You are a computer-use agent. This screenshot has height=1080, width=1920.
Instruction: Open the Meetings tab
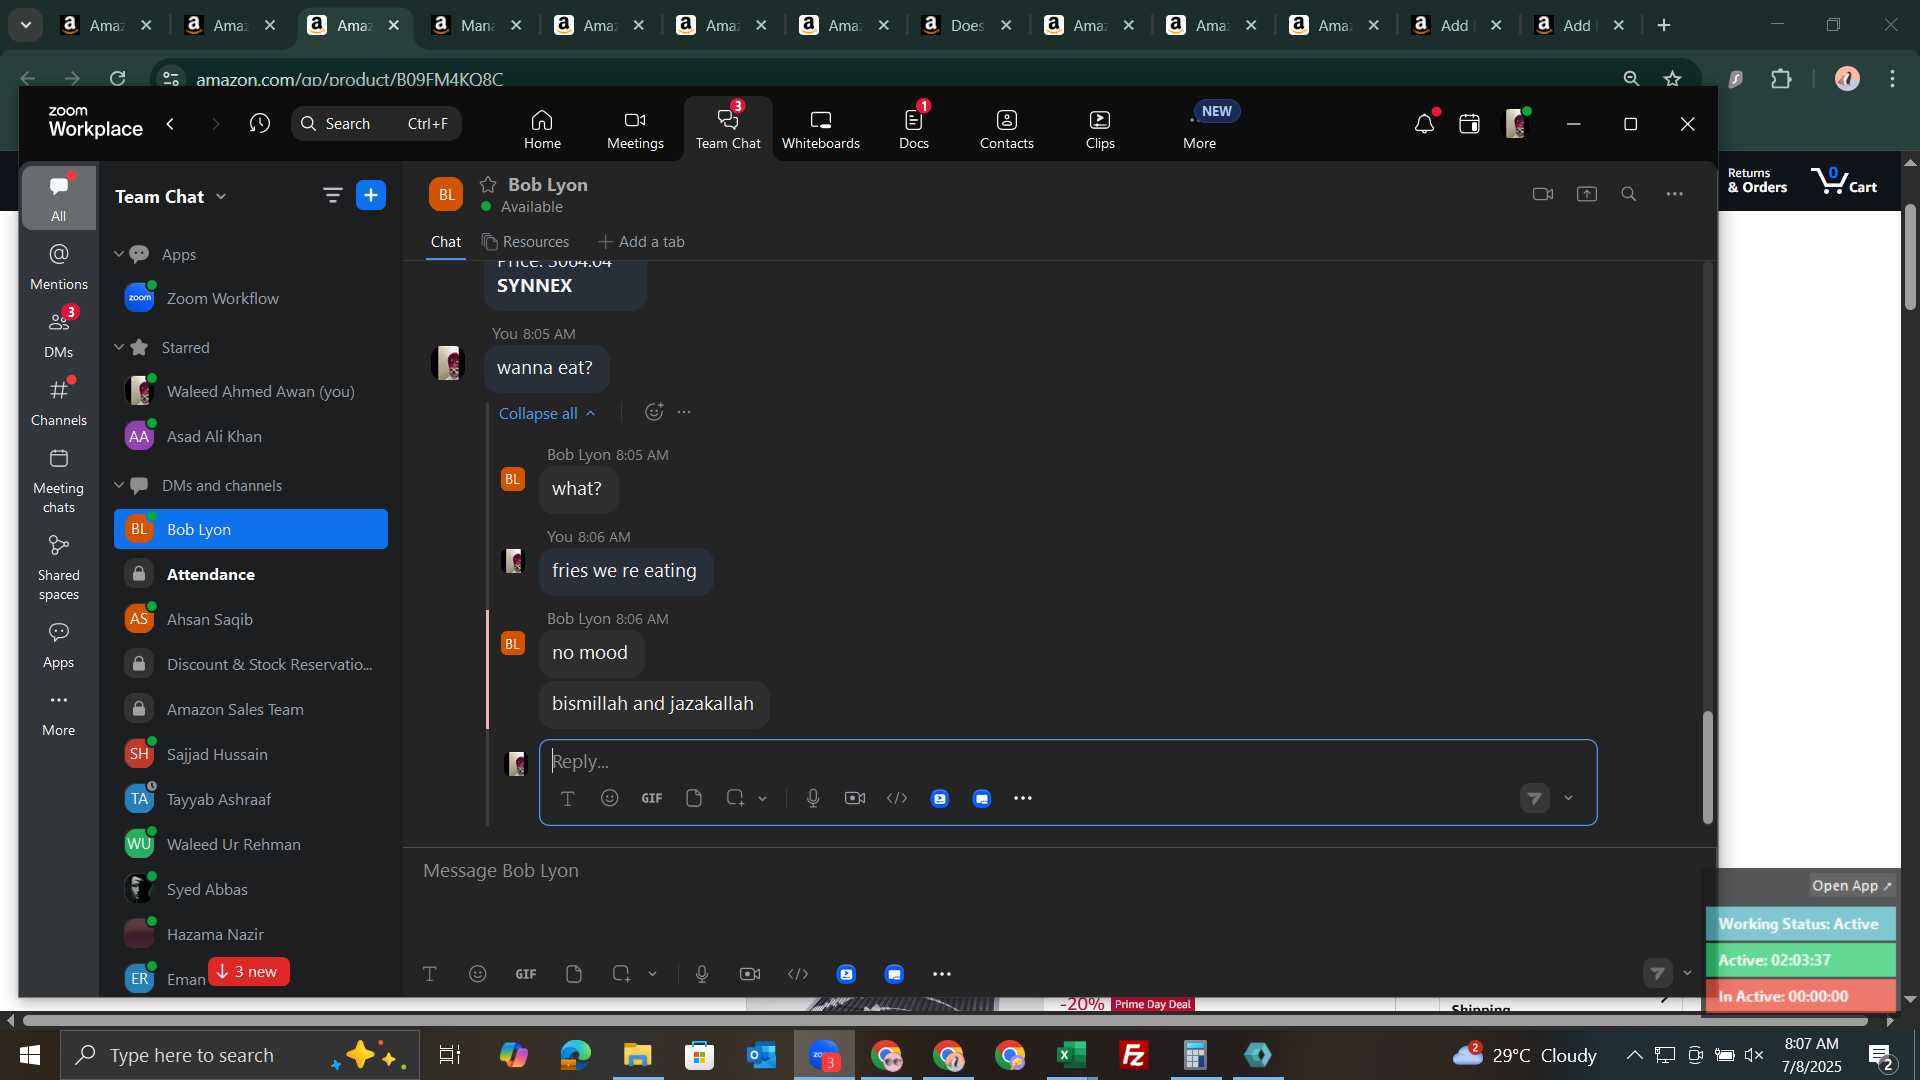(635, 129)
